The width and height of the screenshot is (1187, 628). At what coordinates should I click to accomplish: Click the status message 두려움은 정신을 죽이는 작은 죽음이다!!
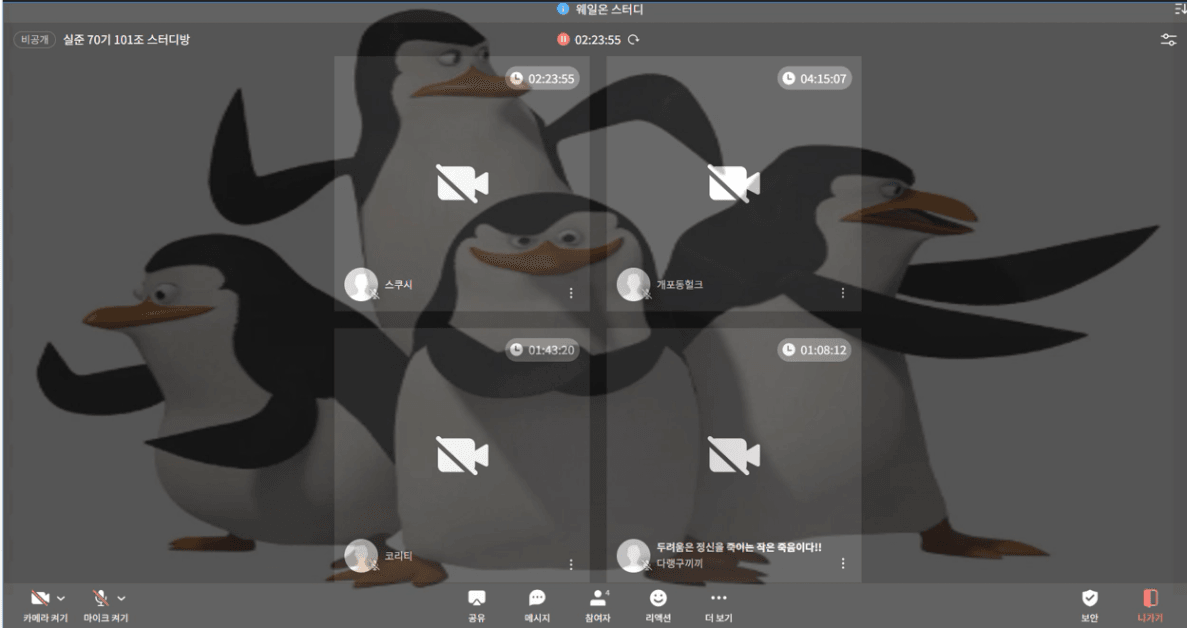[x=739, y=547]
